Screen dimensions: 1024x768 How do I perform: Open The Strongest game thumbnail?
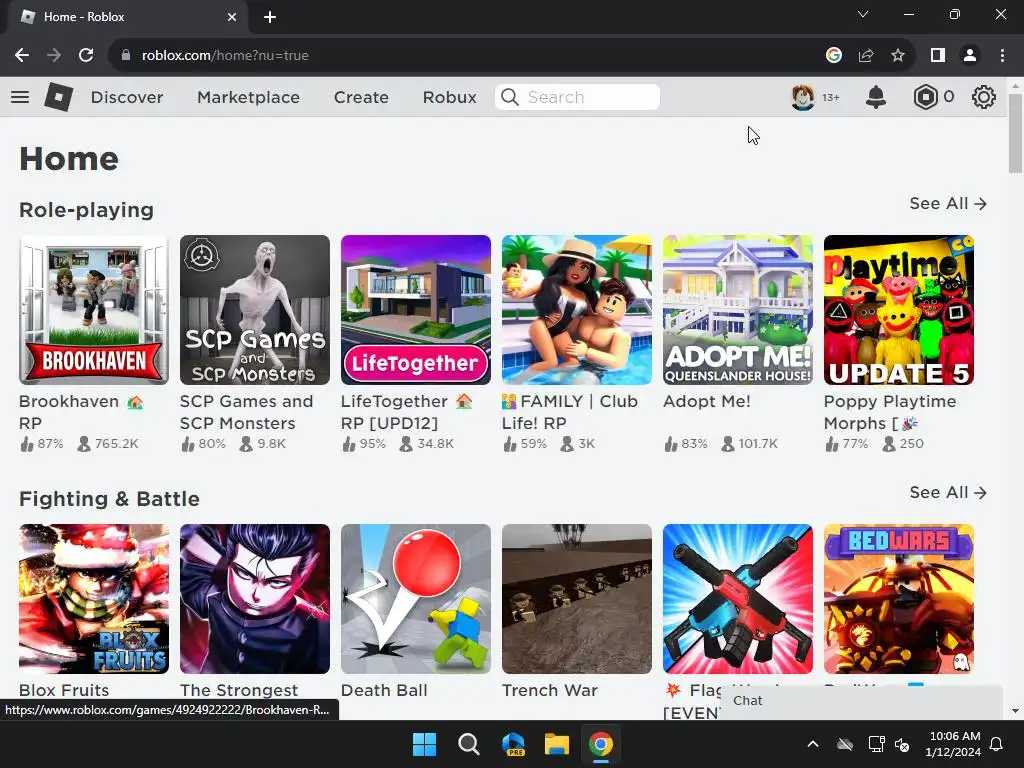[255, 599]
